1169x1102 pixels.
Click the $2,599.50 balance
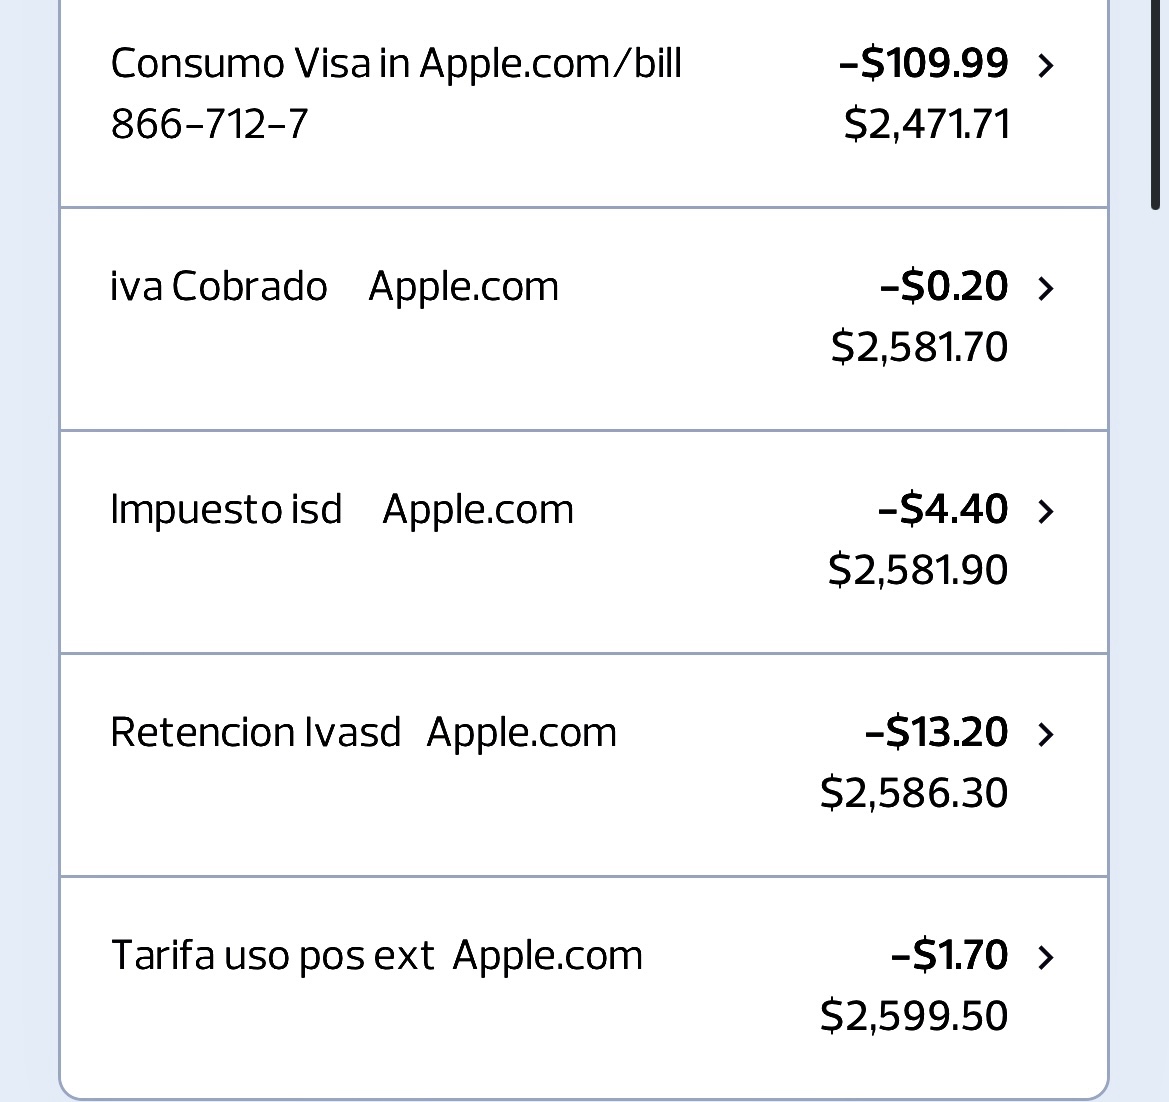click(x=914, y=1016)
